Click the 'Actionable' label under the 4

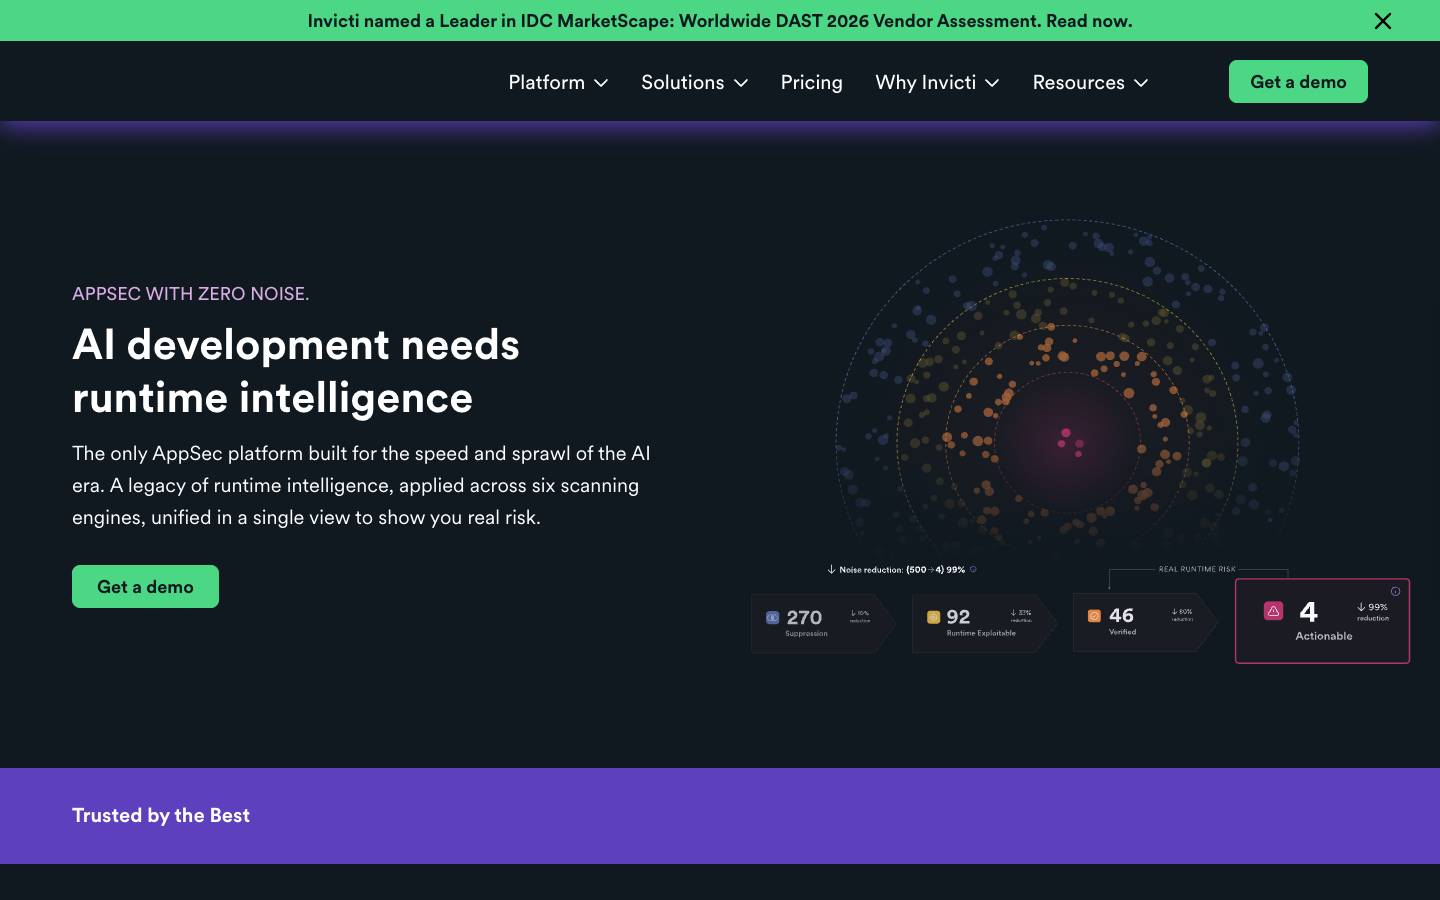[x=1324, y=636]
